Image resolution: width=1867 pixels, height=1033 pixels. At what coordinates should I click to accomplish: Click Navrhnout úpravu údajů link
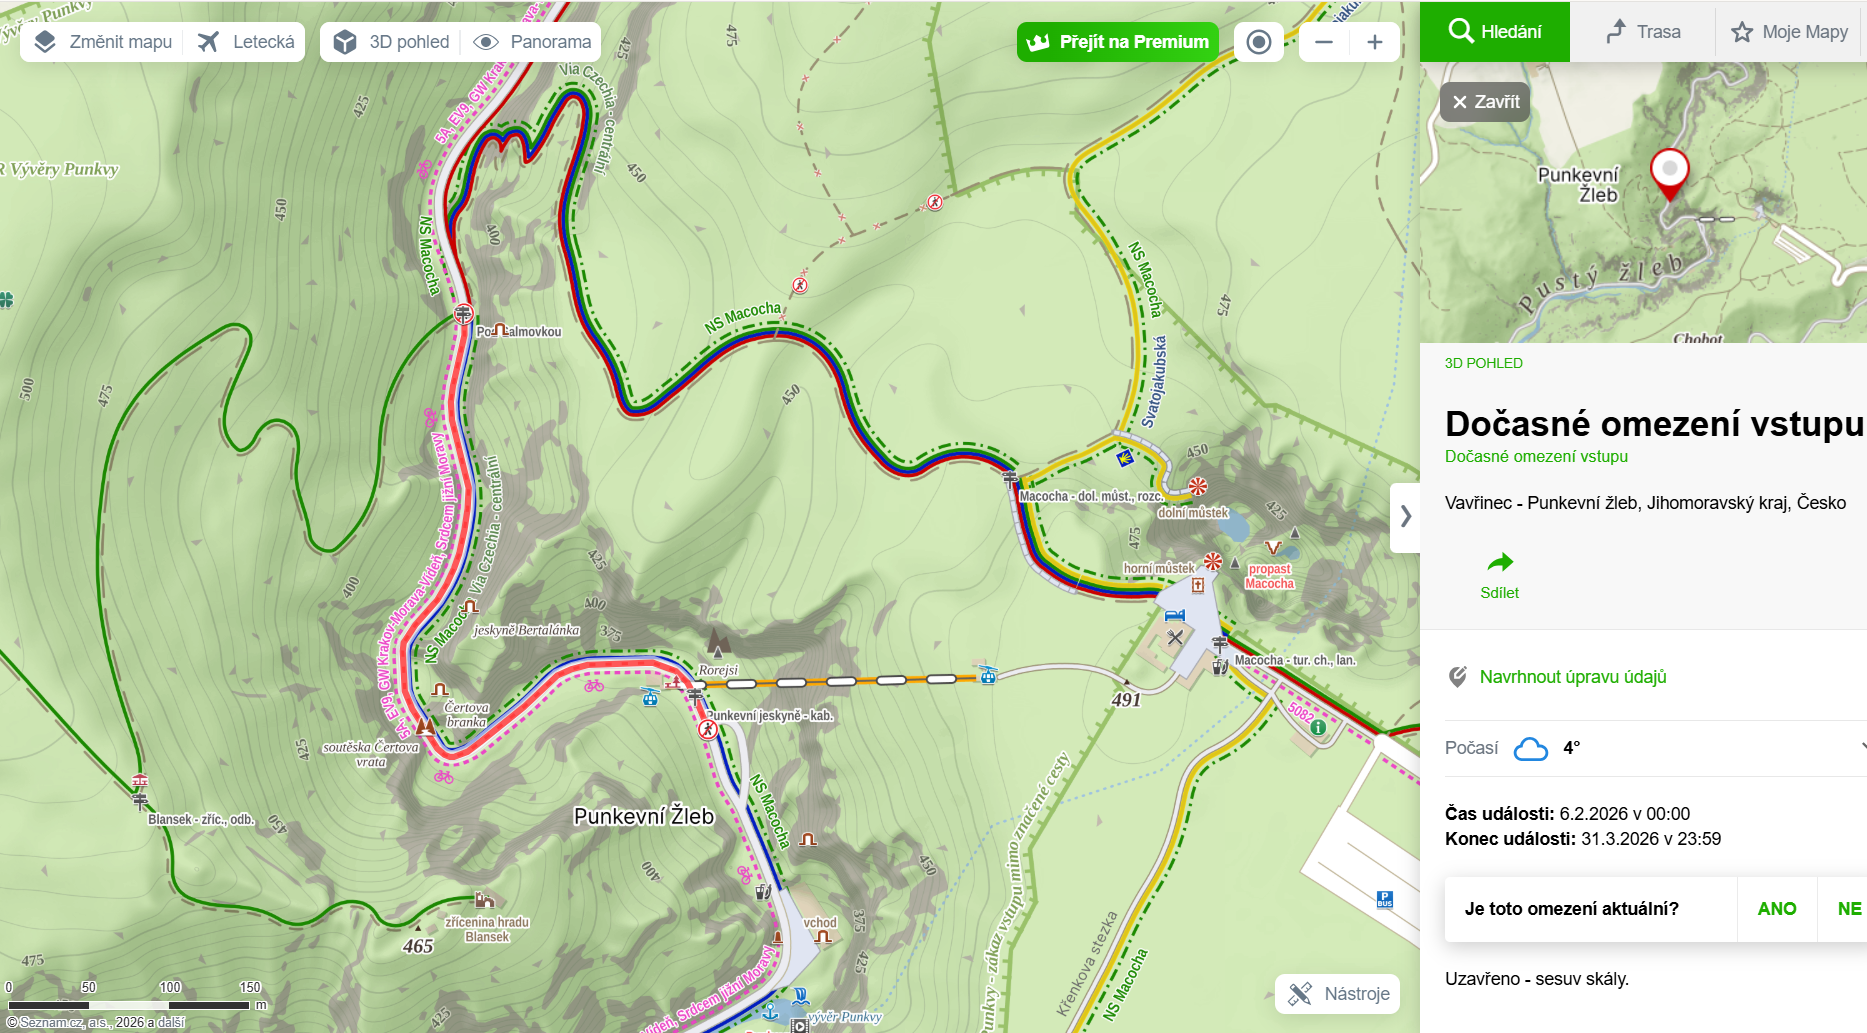(1573, 677)
